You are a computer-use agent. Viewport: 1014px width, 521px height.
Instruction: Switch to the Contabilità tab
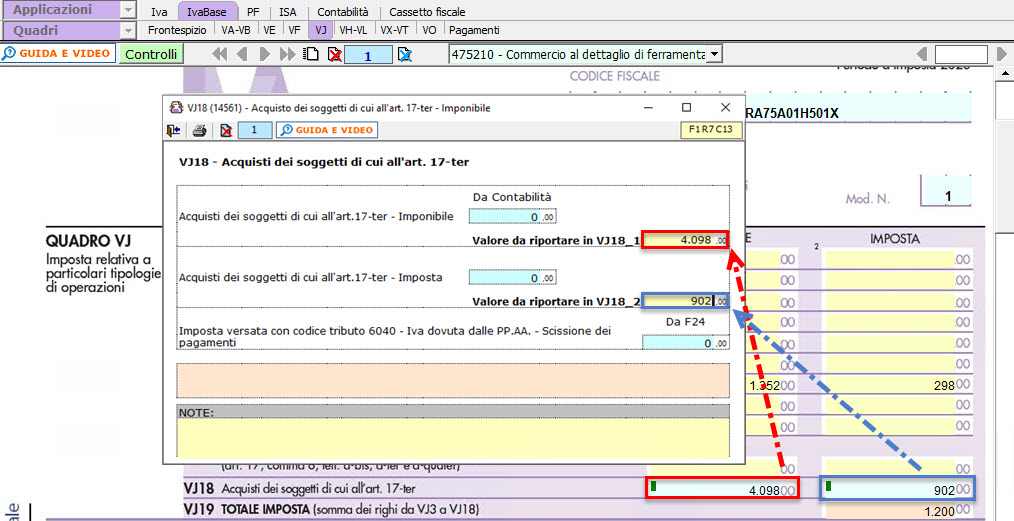[x=343, y=12]
